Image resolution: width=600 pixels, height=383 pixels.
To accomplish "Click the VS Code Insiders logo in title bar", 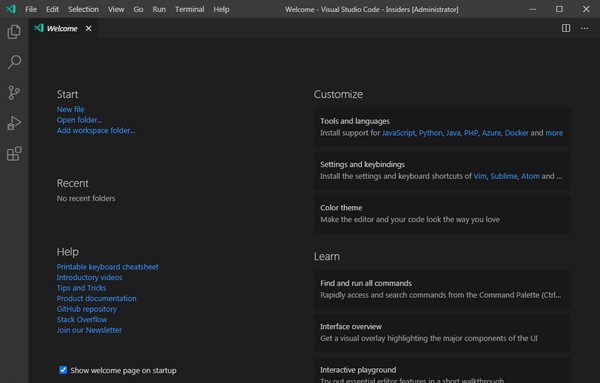I will coord(11,9).
